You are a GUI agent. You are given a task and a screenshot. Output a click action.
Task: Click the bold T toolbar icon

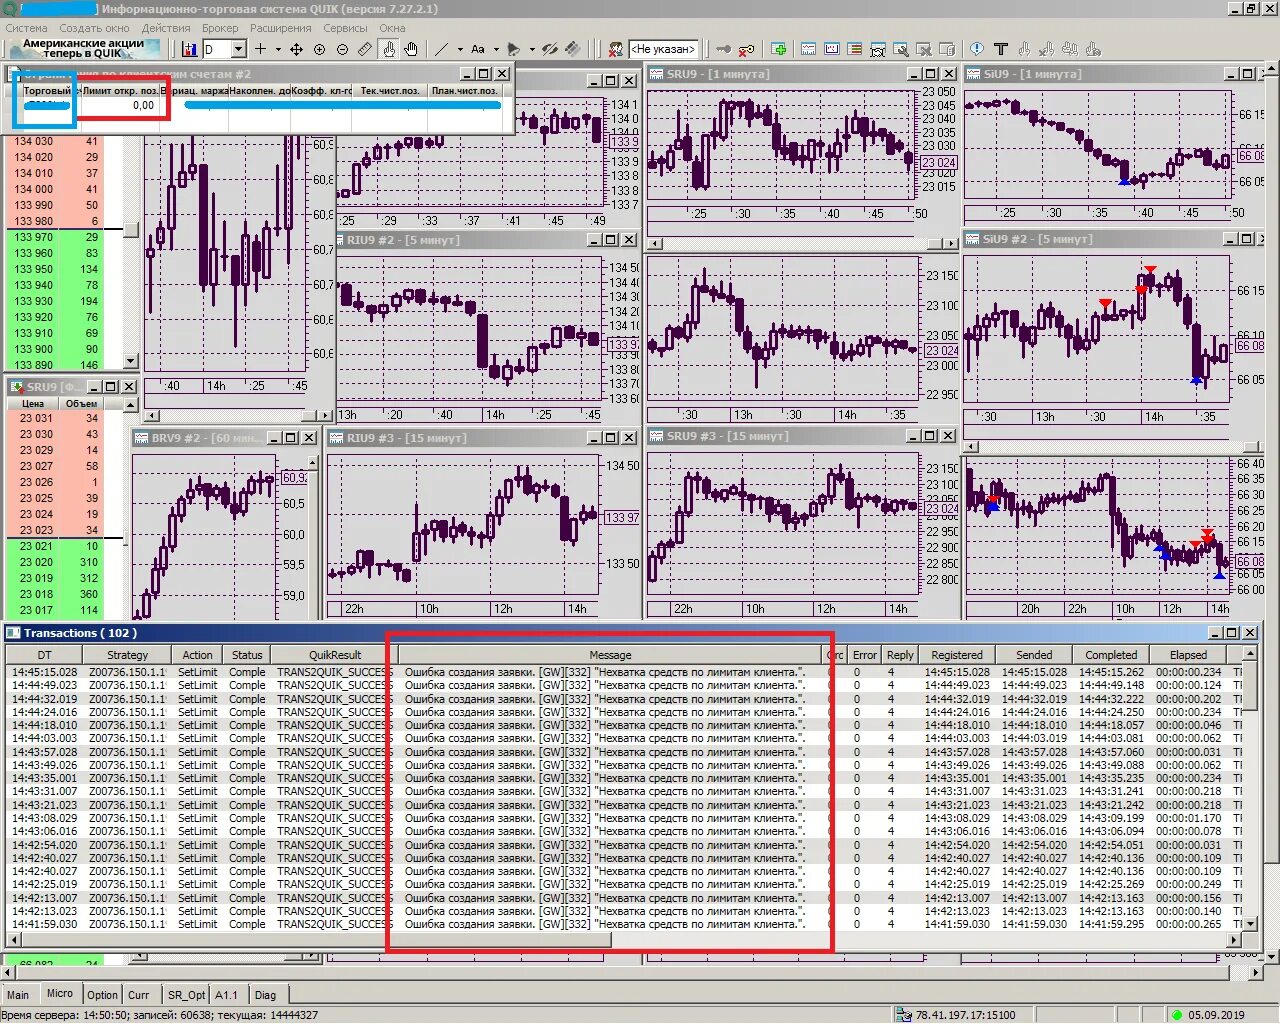pyautogui.click(x=1000, y=49)
